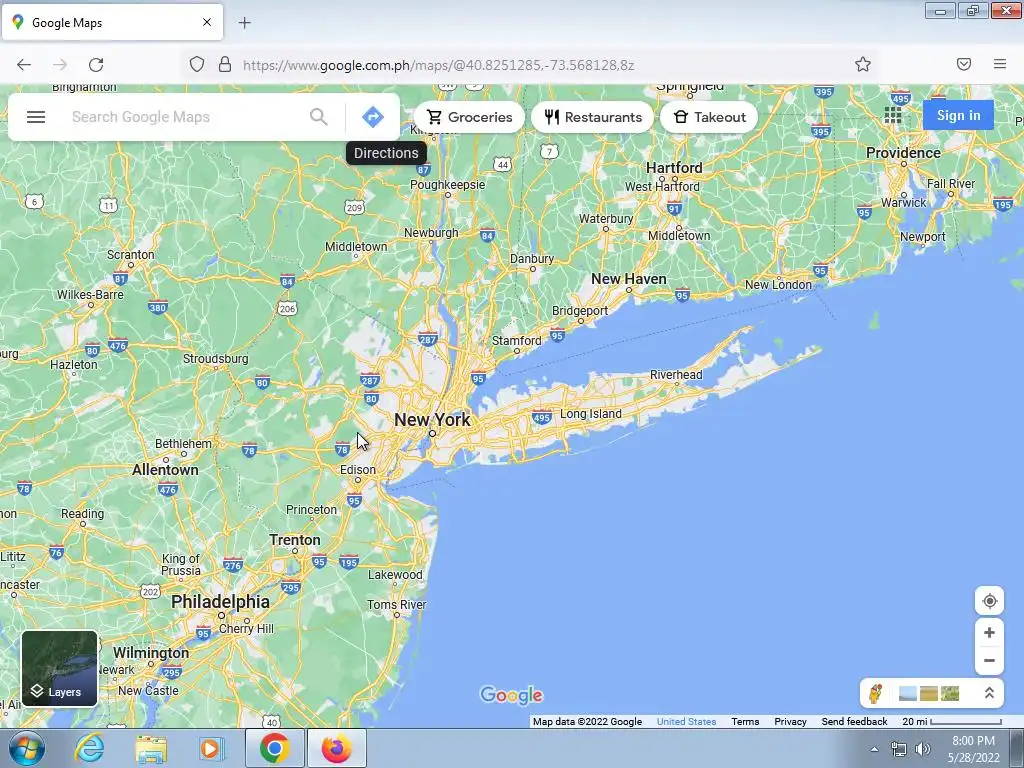Open a new browser tab
This screenshot has height=768, width=1024.
[x=244, y=23]
